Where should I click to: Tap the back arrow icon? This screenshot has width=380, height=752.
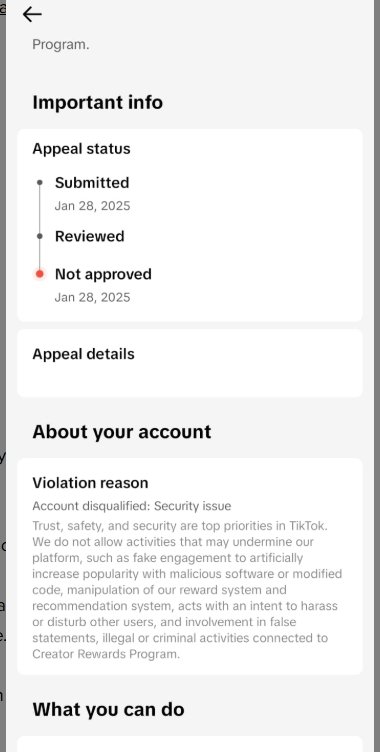pyautogui.click(x=32, y=14)
